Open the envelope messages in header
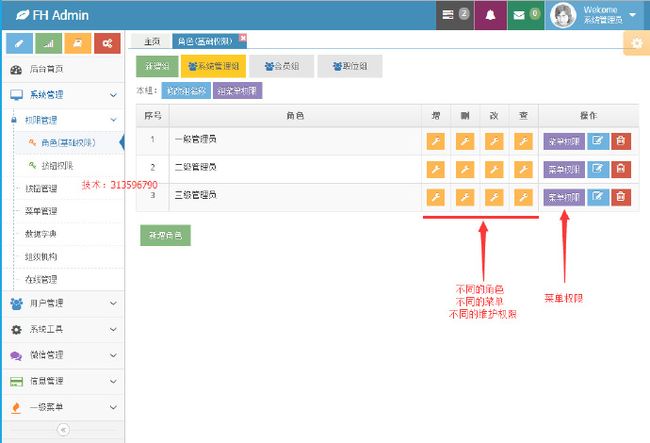The height and width of the screenshot is (443, 650). point(526,15)
